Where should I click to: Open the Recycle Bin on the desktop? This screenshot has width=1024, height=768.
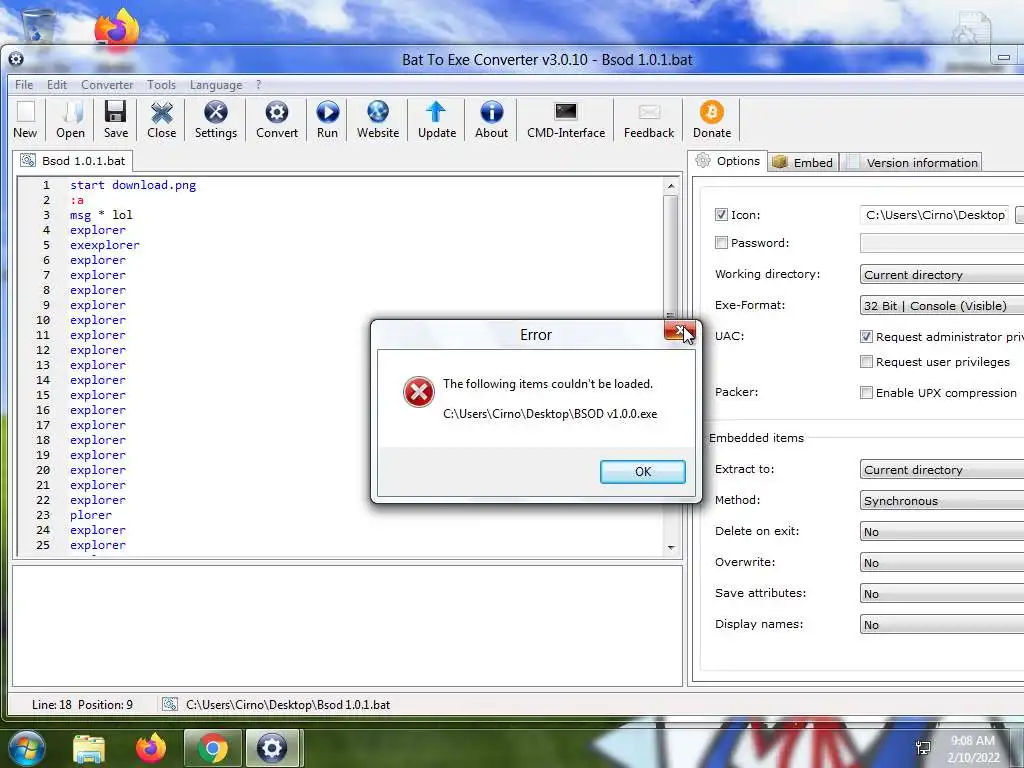point(38,26)
